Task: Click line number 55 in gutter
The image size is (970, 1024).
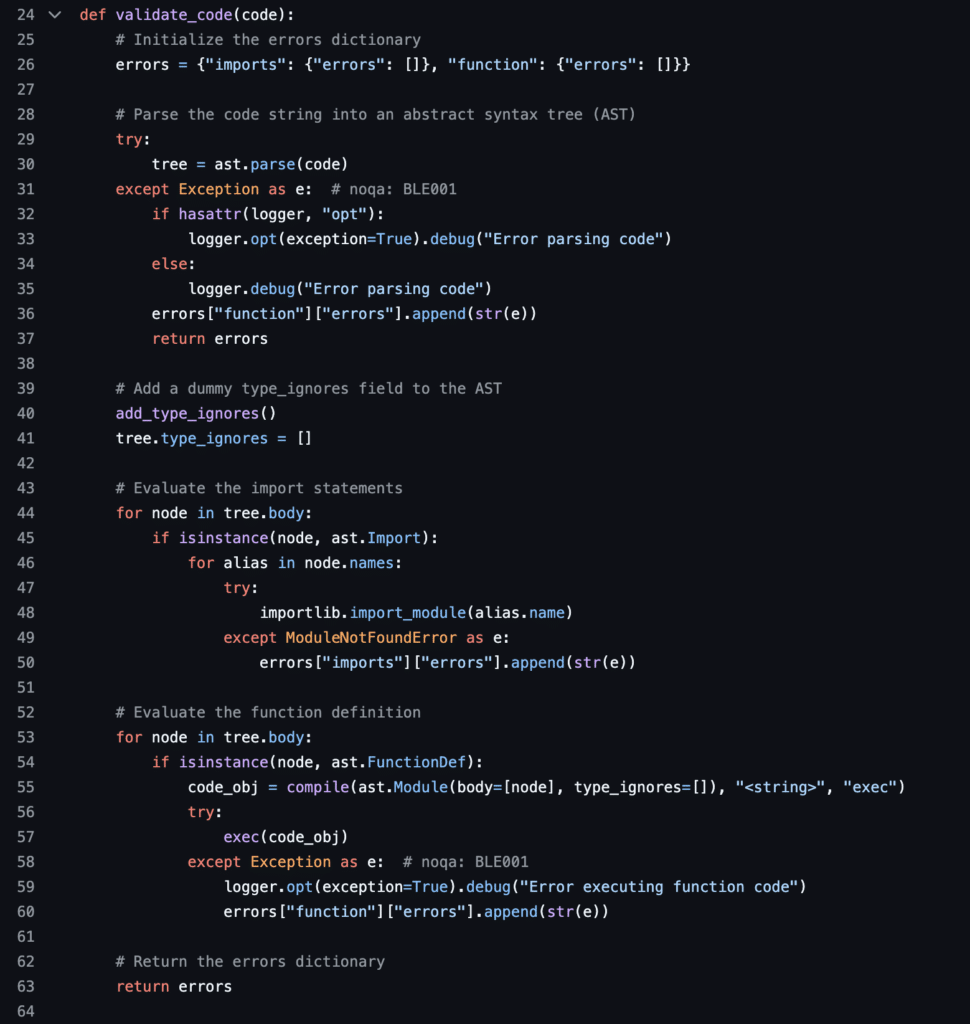Action: pyautogui.click(x=25, y=787)
